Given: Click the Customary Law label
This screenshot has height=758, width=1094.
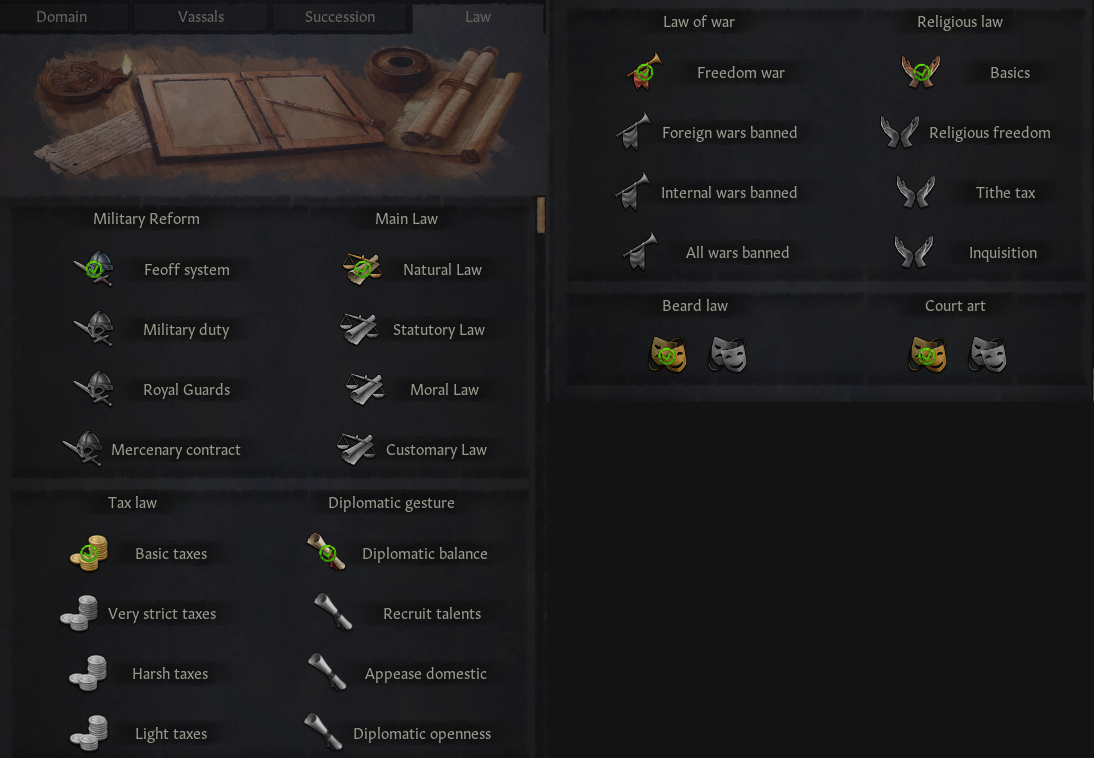Looking at the screenshot, I should [x=437, y=449].
